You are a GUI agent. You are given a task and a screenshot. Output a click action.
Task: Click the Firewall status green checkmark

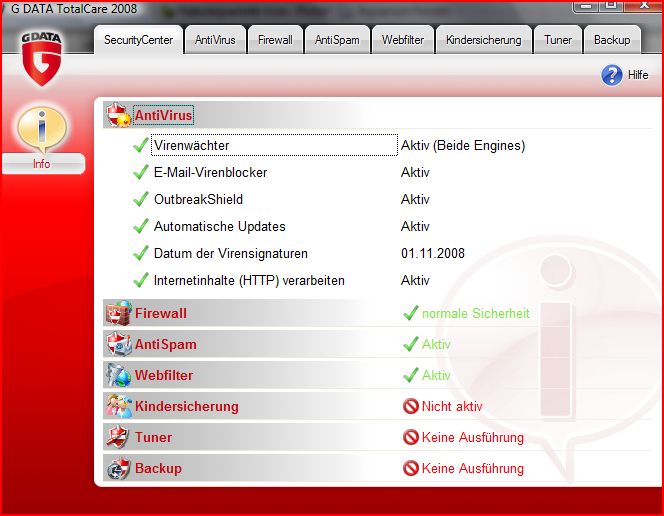(411, 313)
